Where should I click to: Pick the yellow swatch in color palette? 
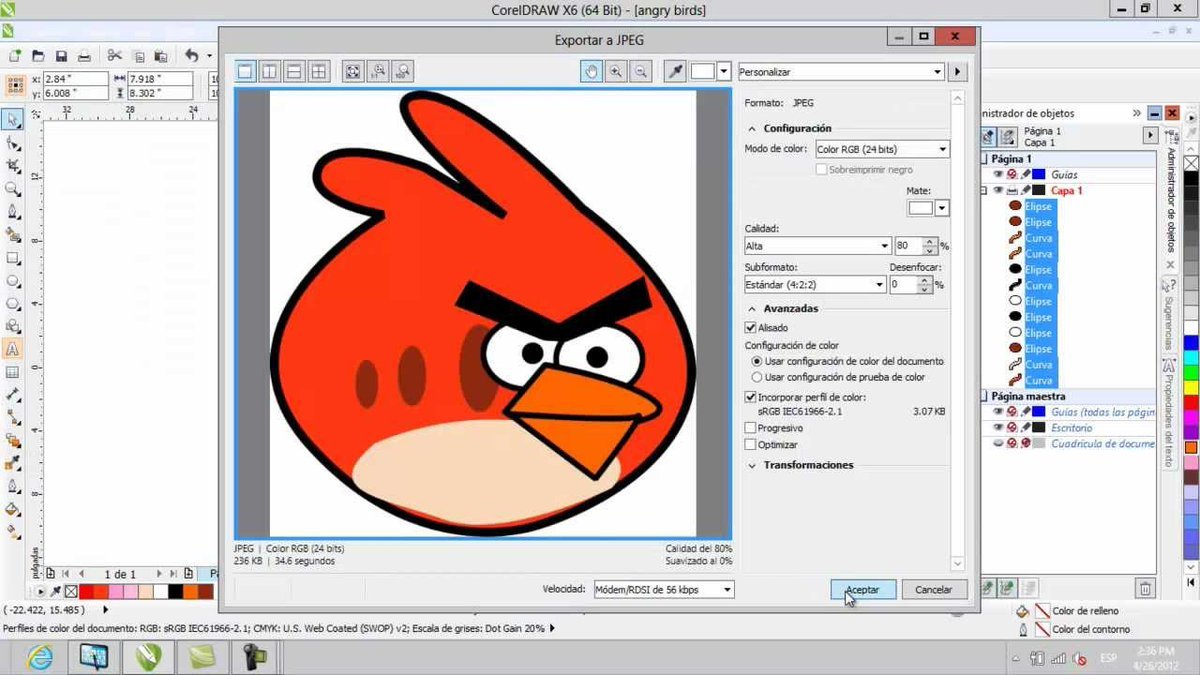[x=1191, y=387]
